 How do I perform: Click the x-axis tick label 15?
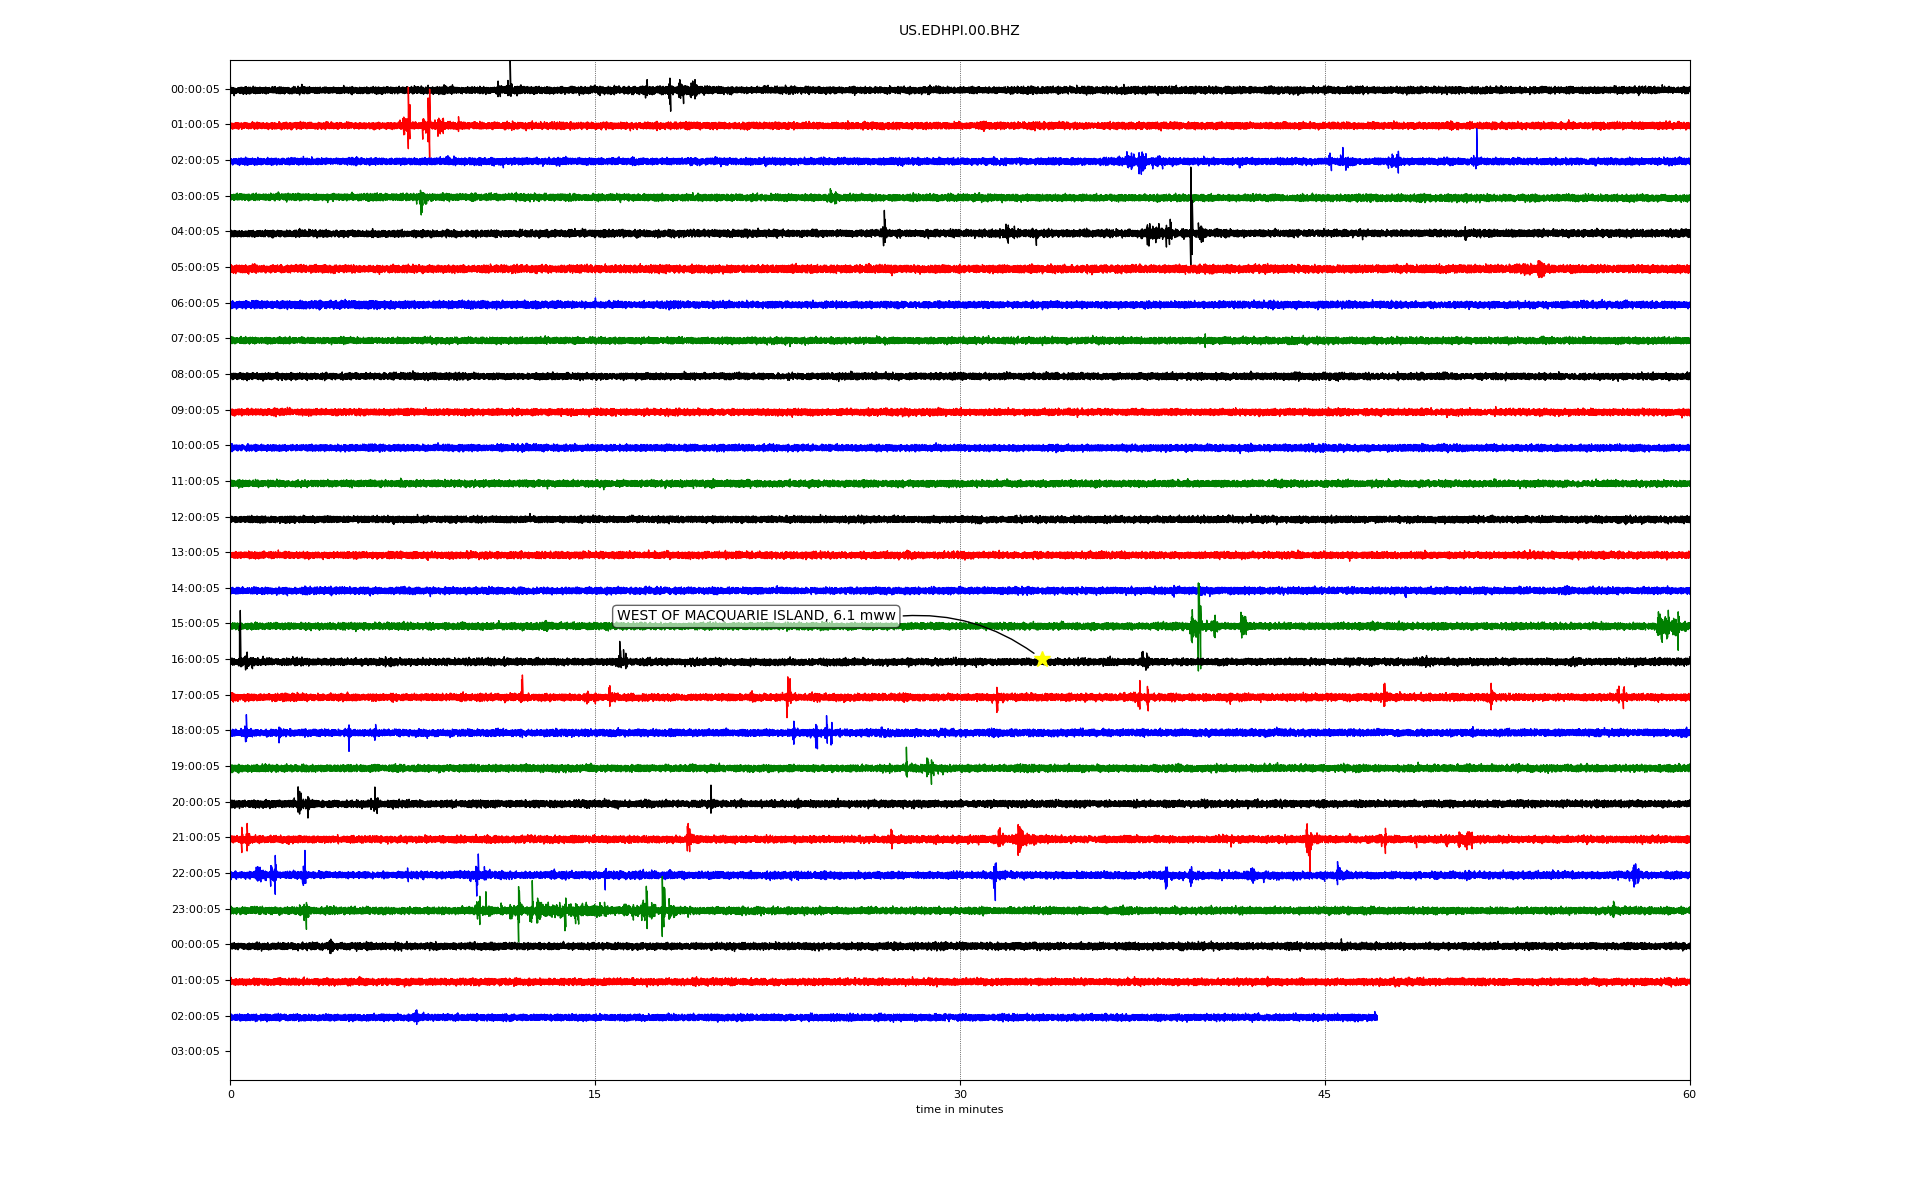(595, 1095)
